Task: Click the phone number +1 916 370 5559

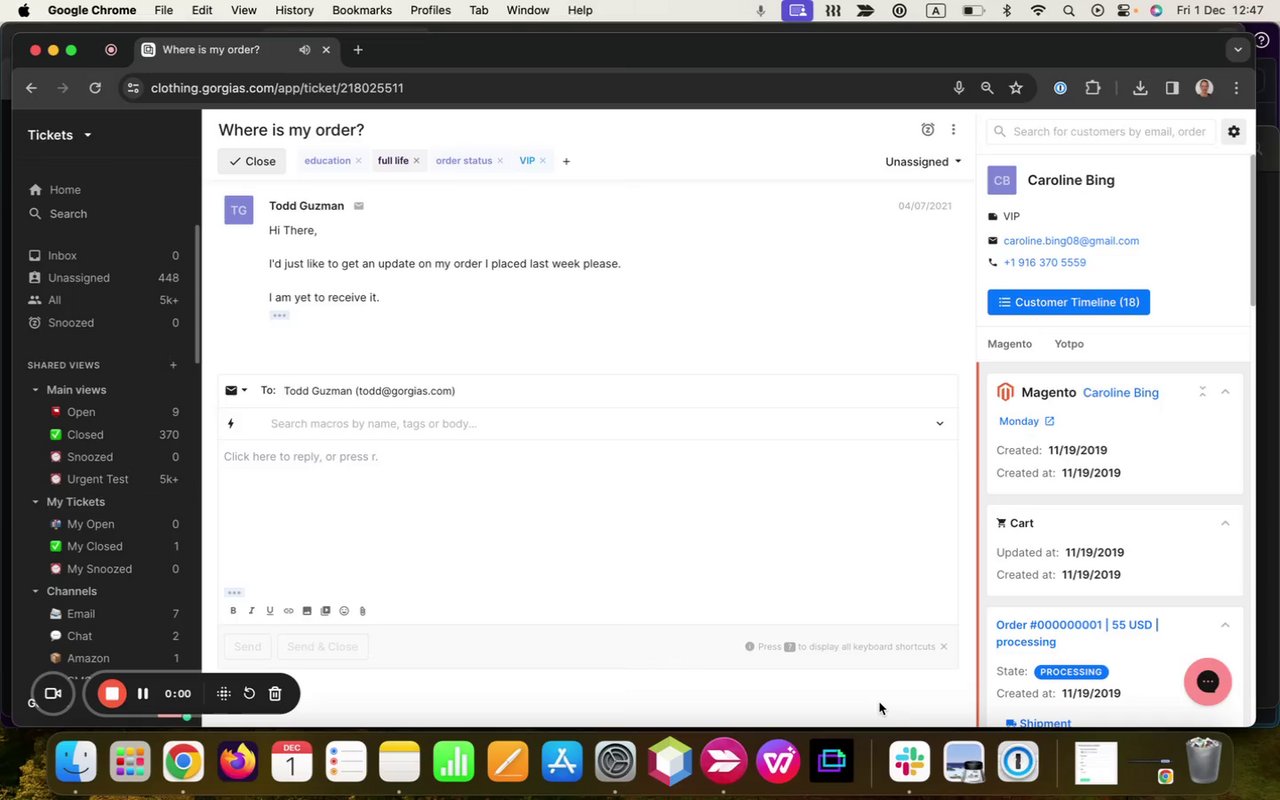Action: (1044, 263)
